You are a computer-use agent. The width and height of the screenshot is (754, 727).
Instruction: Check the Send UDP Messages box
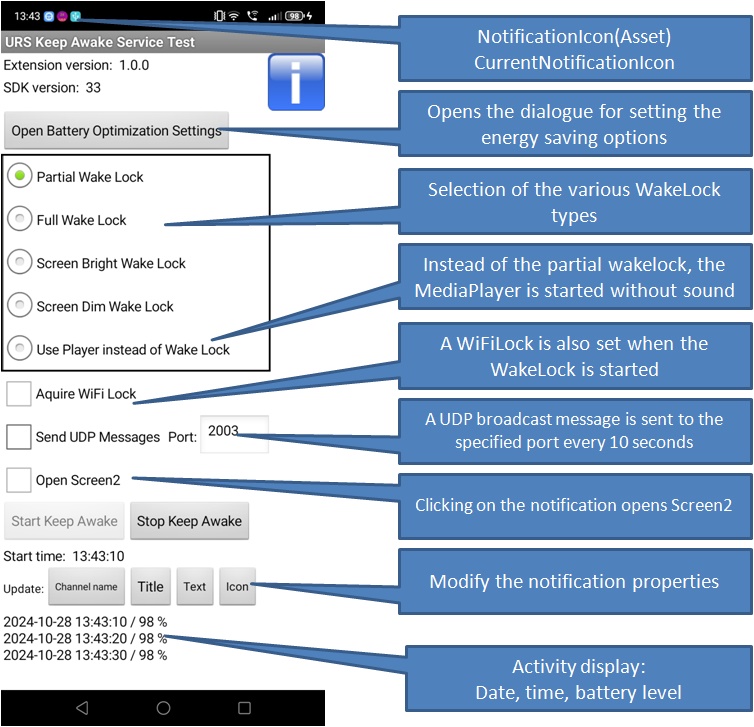point(19,437)
